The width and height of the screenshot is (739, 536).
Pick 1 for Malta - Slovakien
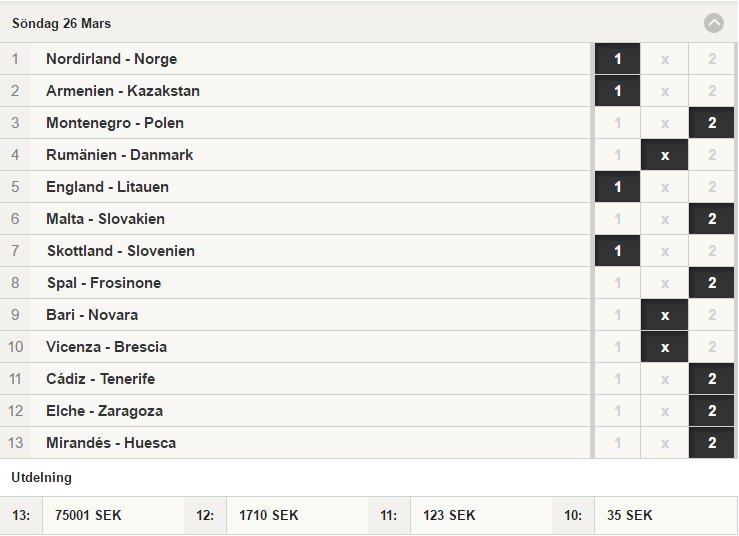coord(617,219)
